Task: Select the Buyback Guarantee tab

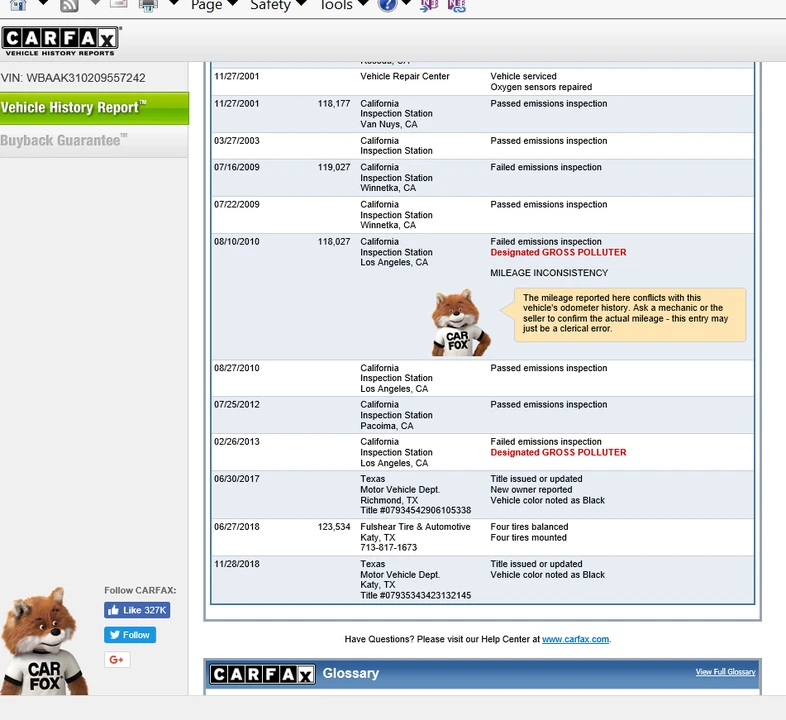Action: 94,141
